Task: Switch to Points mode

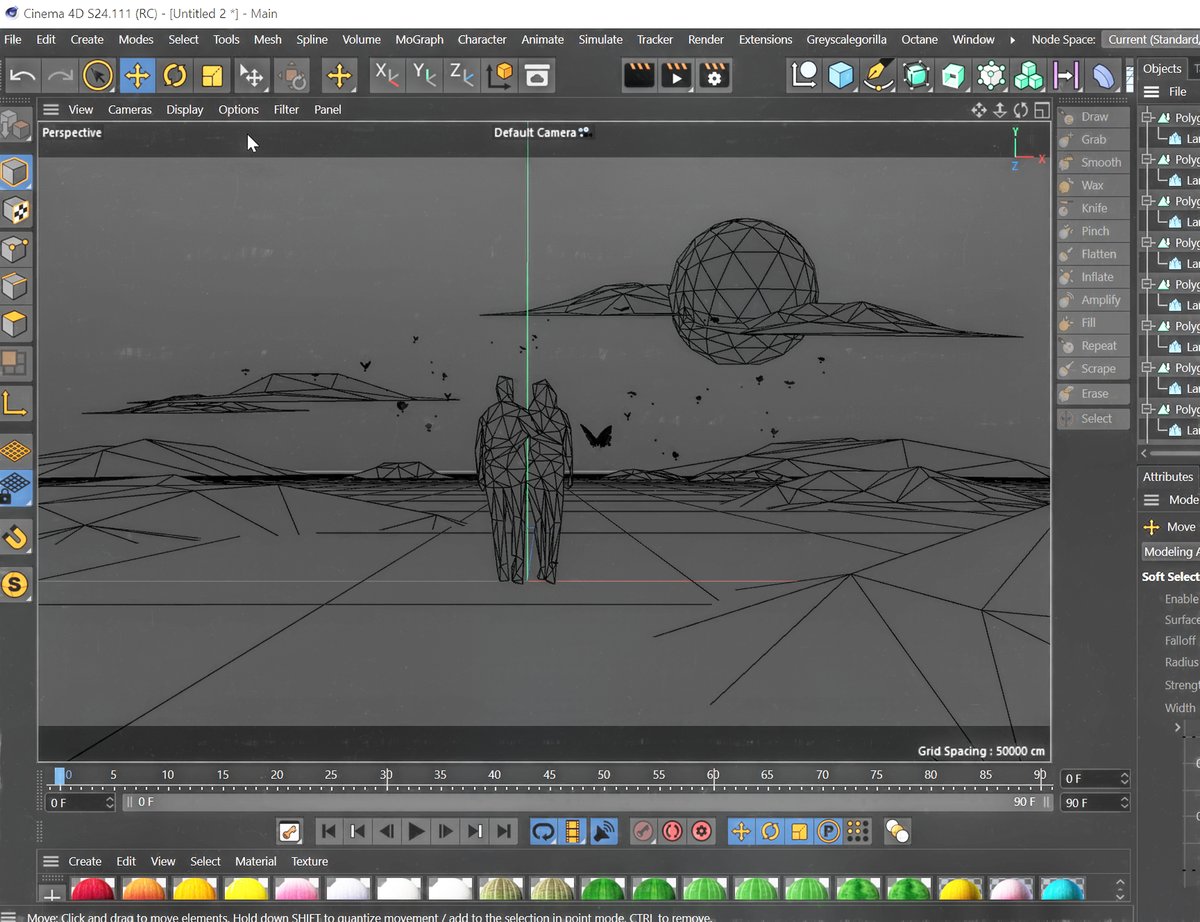Action: [15, 249]
